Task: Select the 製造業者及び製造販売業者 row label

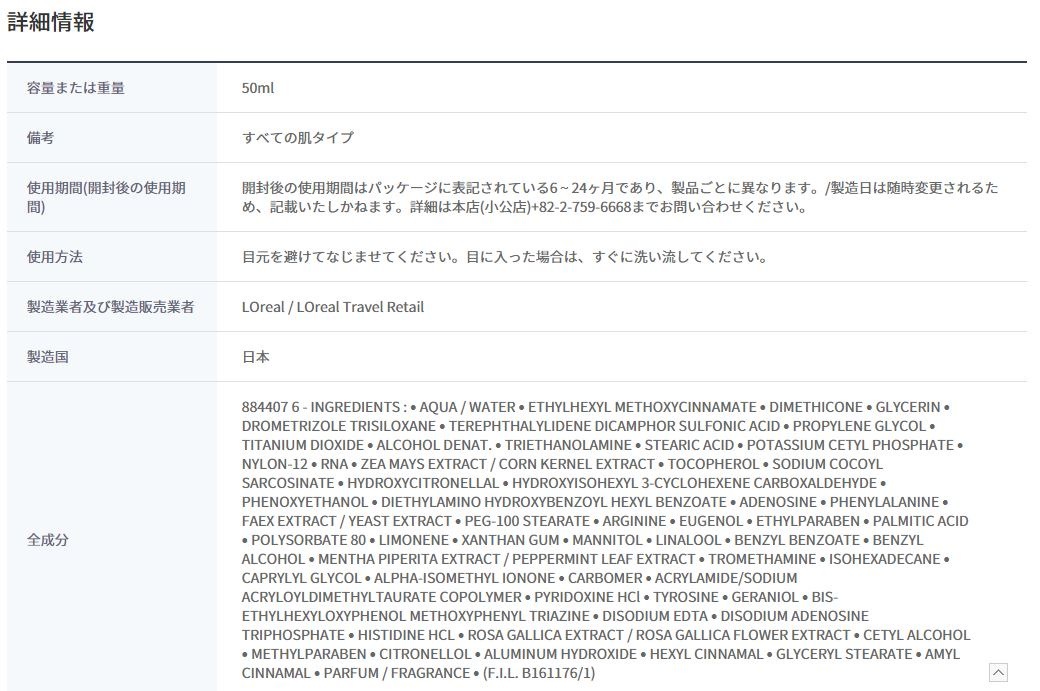Action: 111,307
